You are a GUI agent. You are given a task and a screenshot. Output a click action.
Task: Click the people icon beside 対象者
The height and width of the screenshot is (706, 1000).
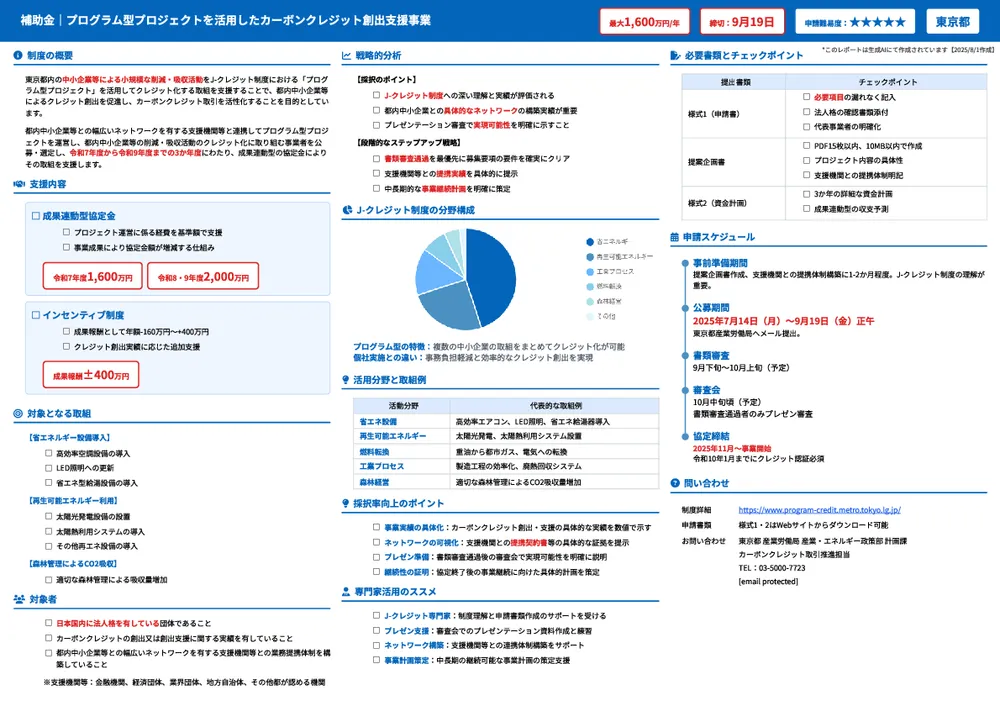pyautogui.click(x=19, y=599)
